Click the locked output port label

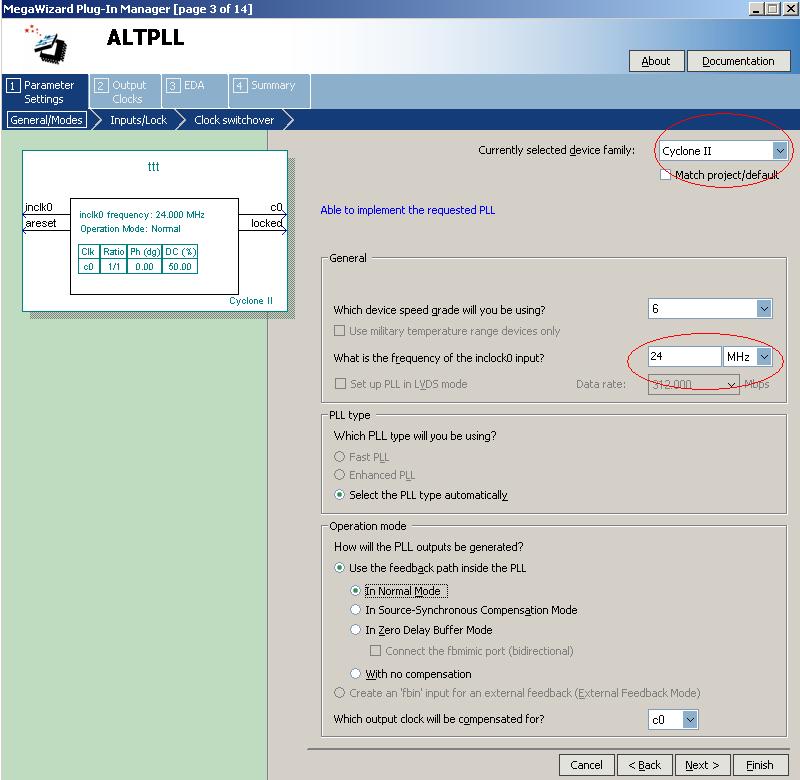[266, 223]
